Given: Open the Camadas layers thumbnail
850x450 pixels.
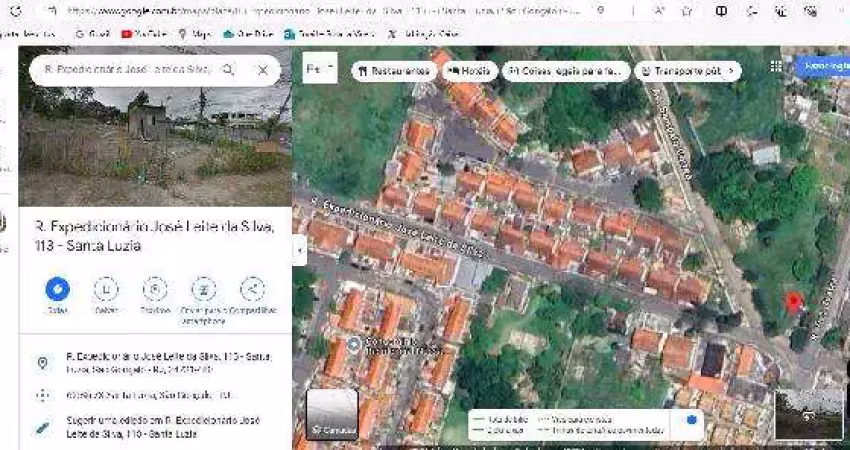Looking at the screenshot, I should pyautogui.click(x=331, y=414).
